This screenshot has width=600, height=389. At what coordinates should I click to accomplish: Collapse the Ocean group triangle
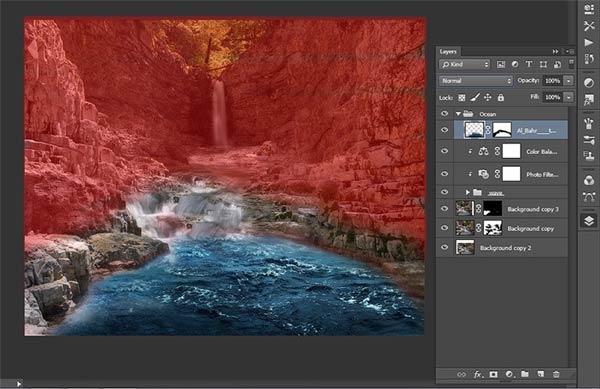458,114
